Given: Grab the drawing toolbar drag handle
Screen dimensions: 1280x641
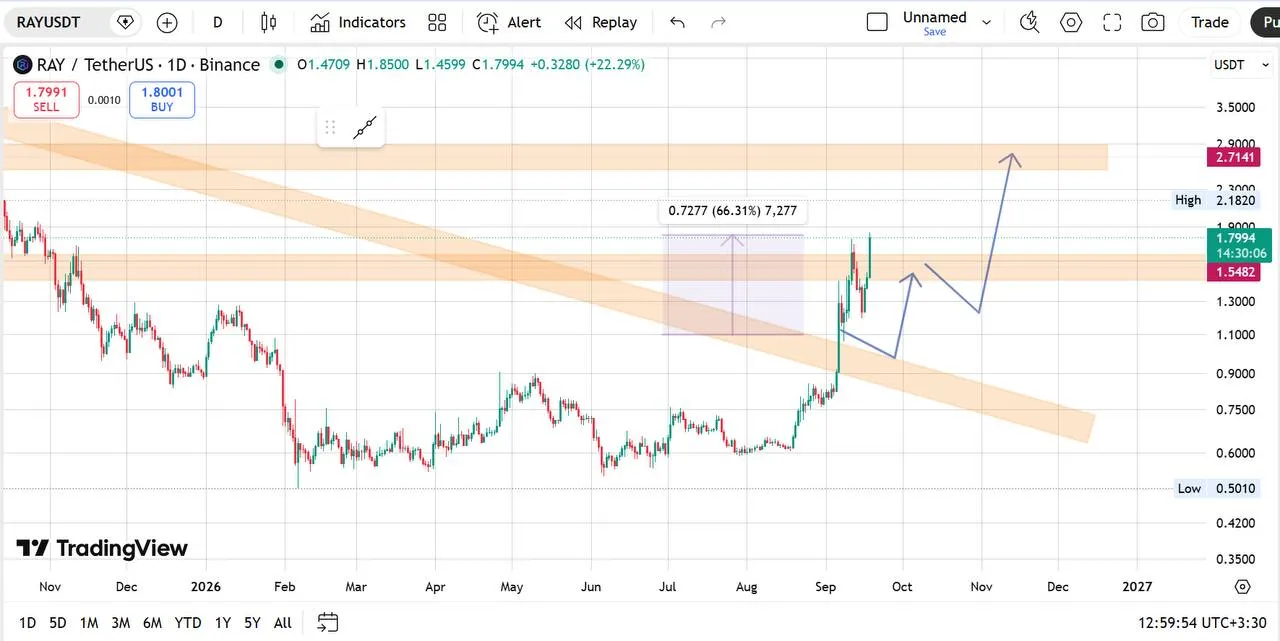Looking at the screenshot, I should pyautogui.click(x=330, y=127).
